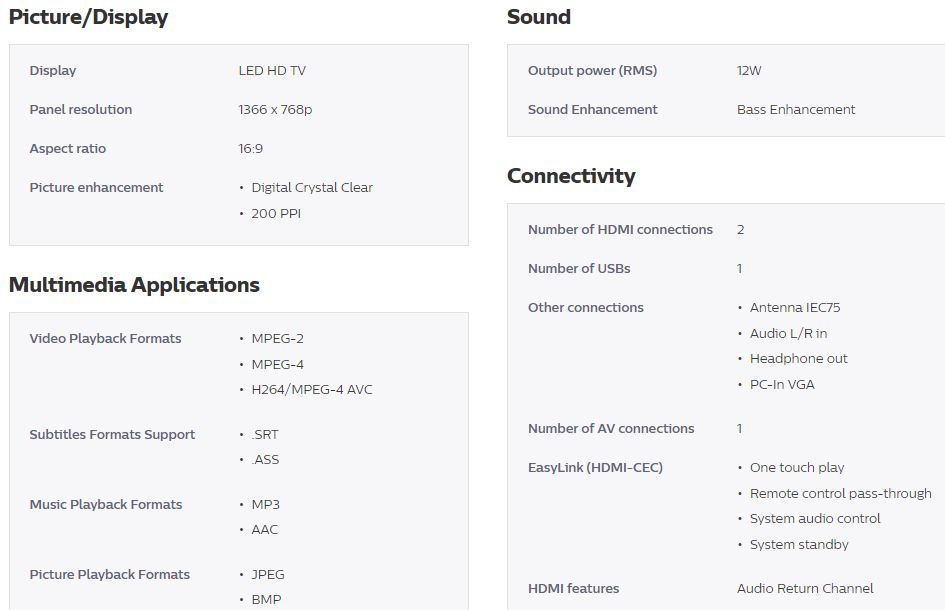
Task: Select the Antenna IEC75 connection item
Action: [x=795, y=308]
